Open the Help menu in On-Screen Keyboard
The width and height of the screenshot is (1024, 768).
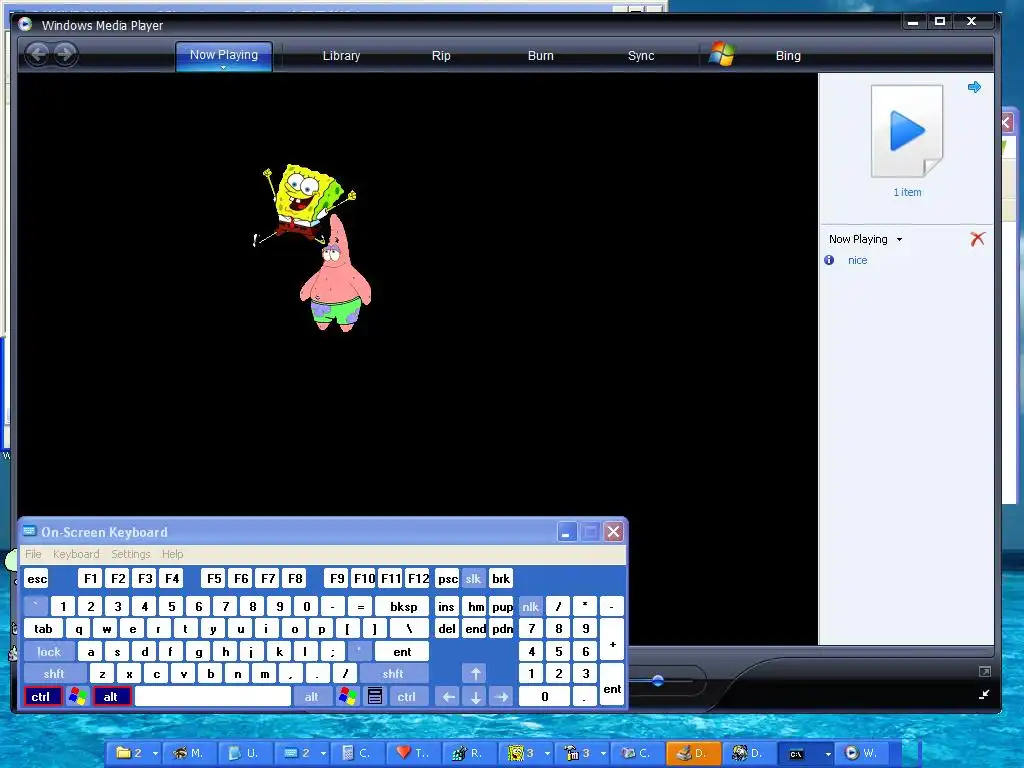pos(172,554)
